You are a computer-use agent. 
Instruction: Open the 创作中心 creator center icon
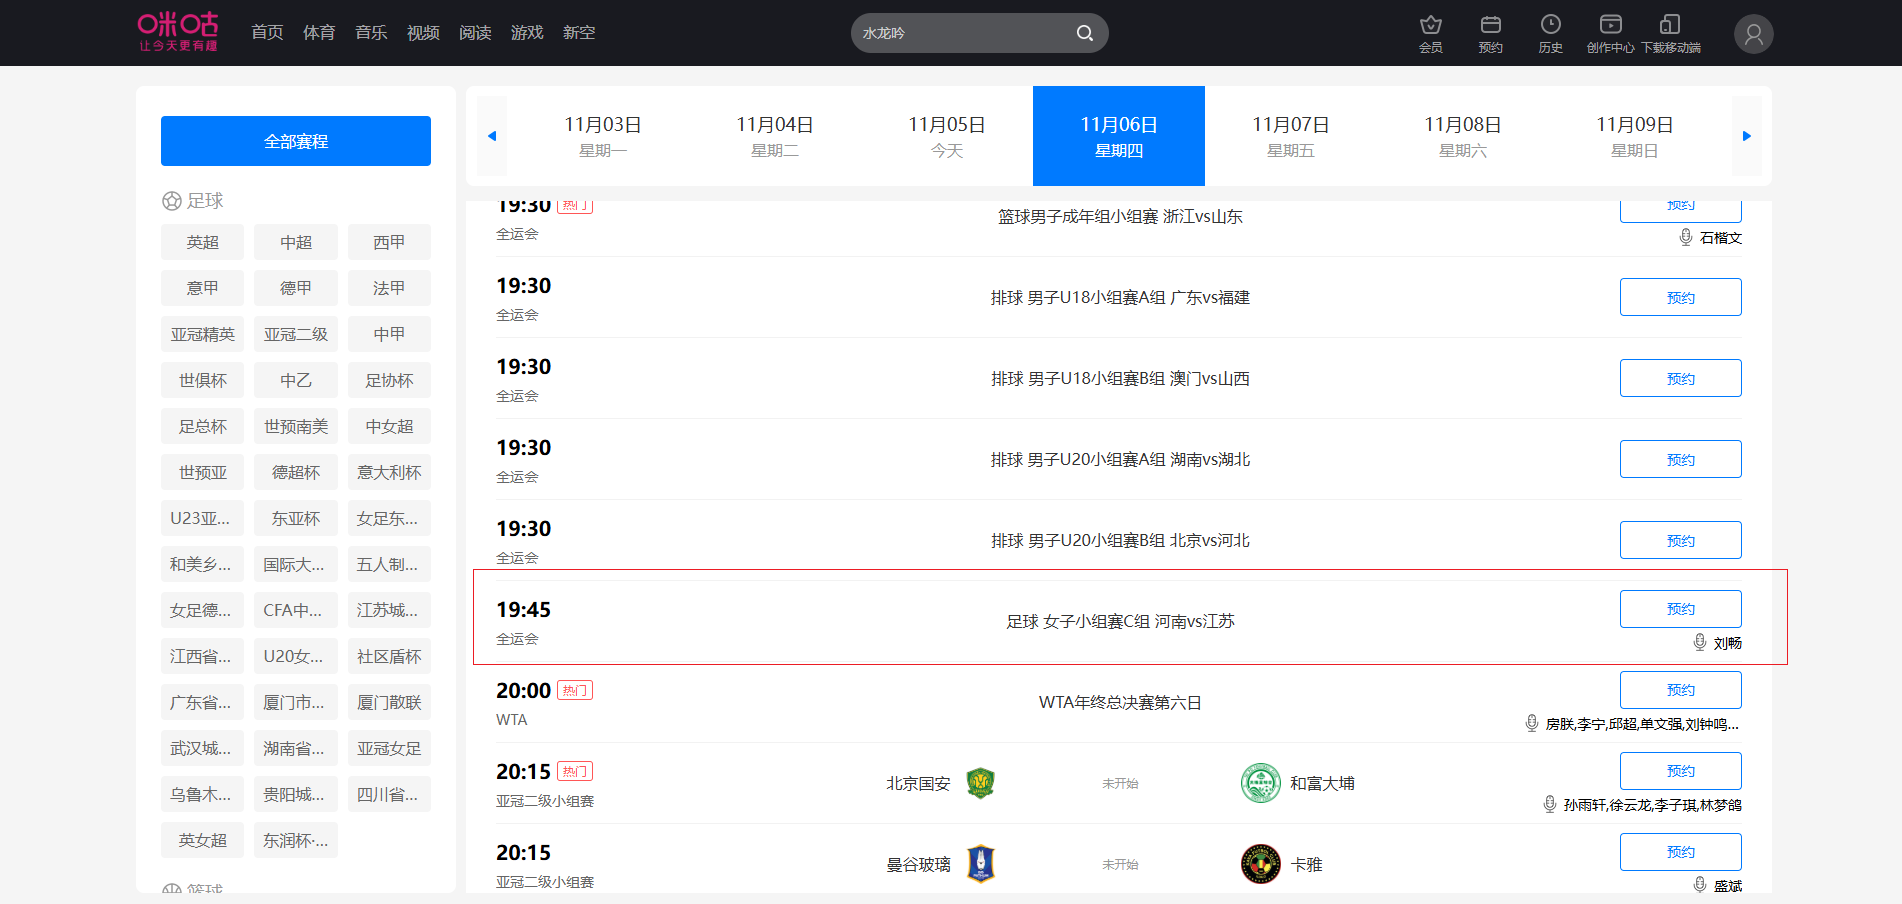pyautogui.click(x=1610, y=33)
